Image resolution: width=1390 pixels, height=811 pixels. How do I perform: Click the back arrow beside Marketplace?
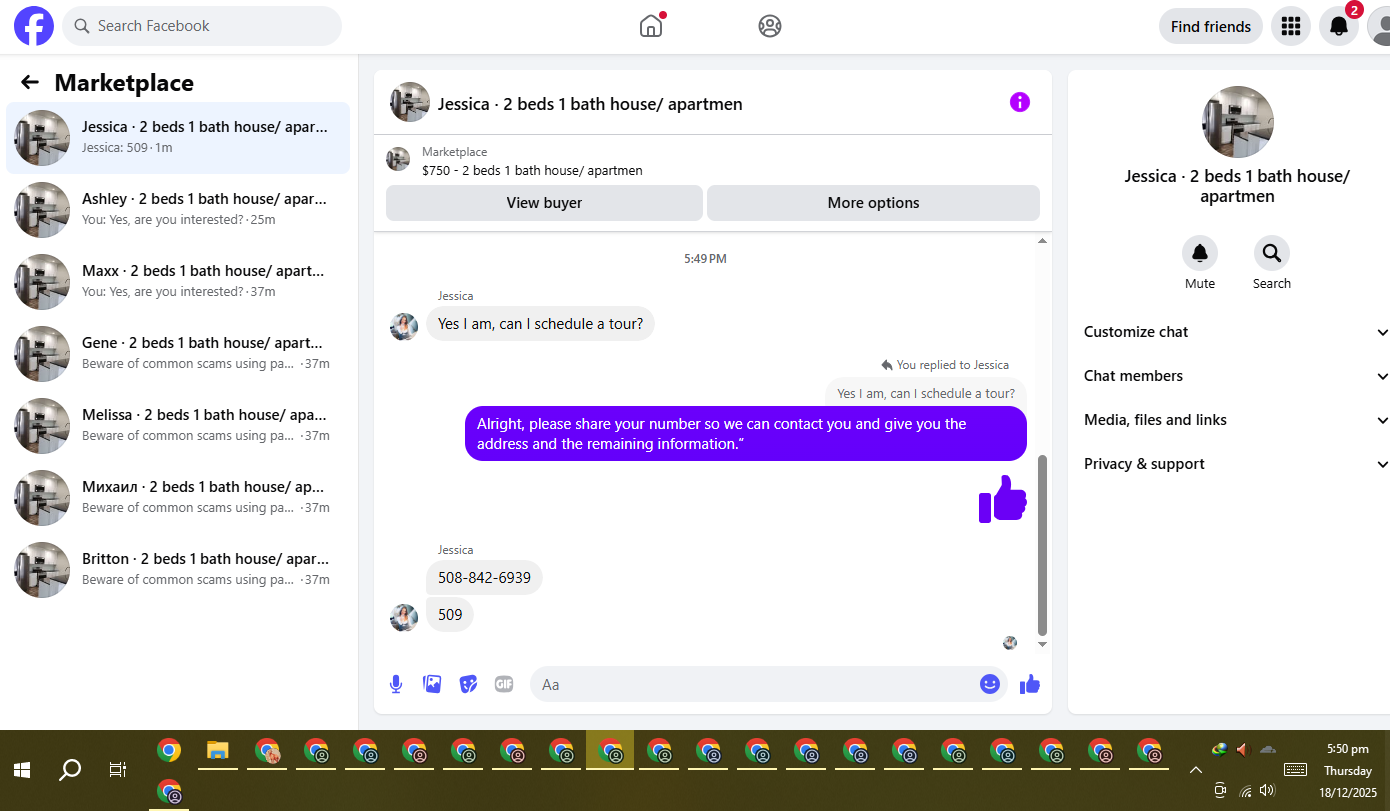point(30,82)
